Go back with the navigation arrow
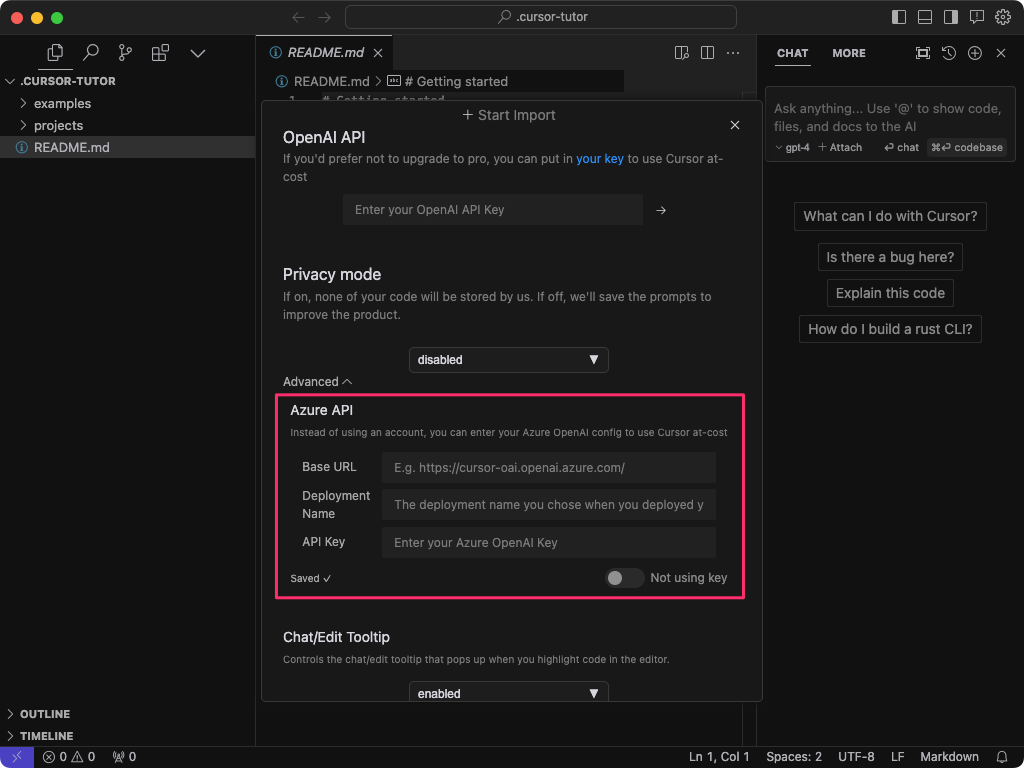 tap(298, 18)
